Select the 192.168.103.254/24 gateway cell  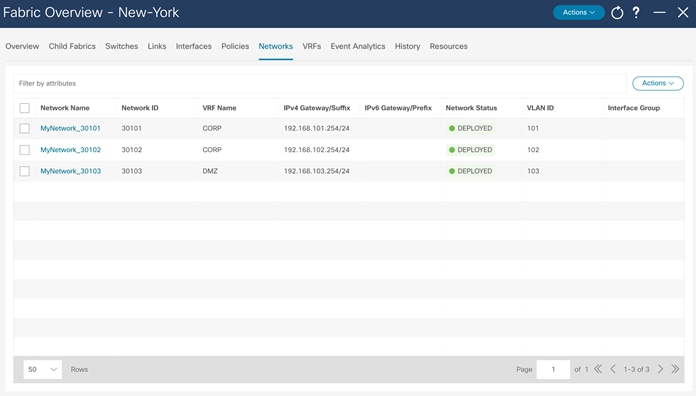click(x=316, y=171)
